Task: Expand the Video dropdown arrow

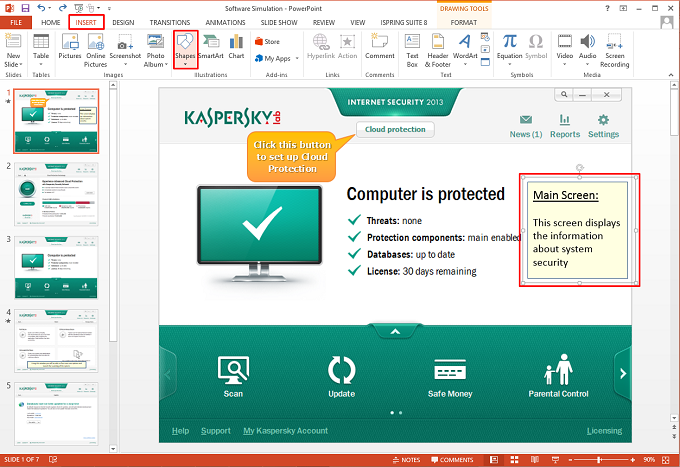Action: (x=565, y=64)
